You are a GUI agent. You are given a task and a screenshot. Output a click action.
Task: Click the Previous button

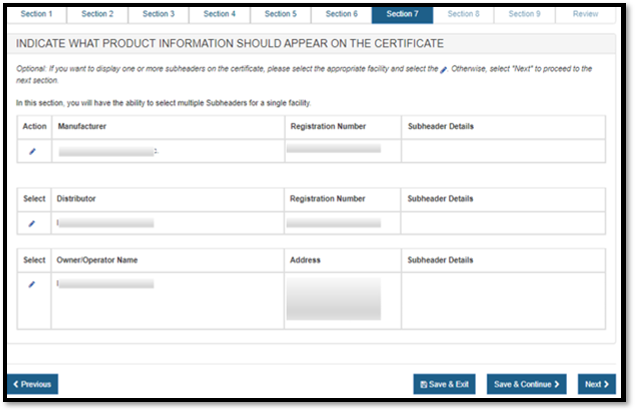click(x=33, y=384)
